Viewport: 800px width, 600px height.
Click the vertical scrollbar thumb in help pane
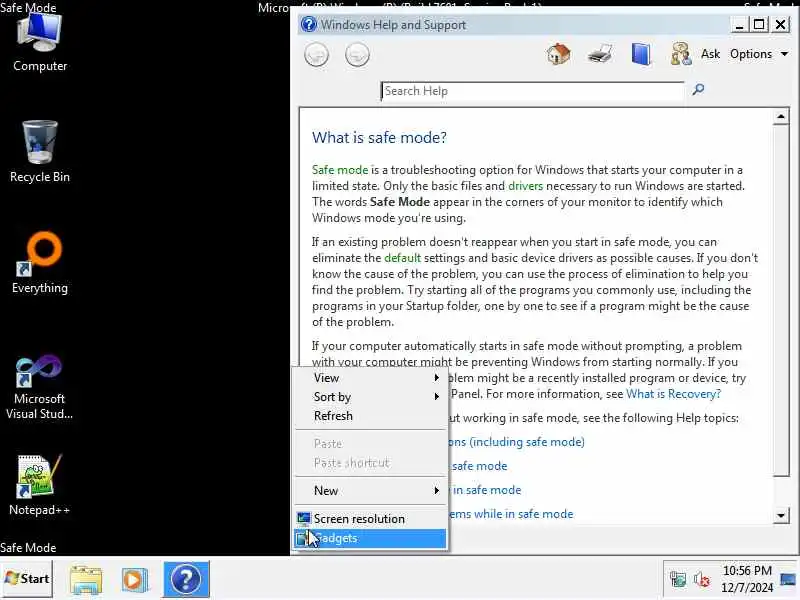[x=781, y=301]
